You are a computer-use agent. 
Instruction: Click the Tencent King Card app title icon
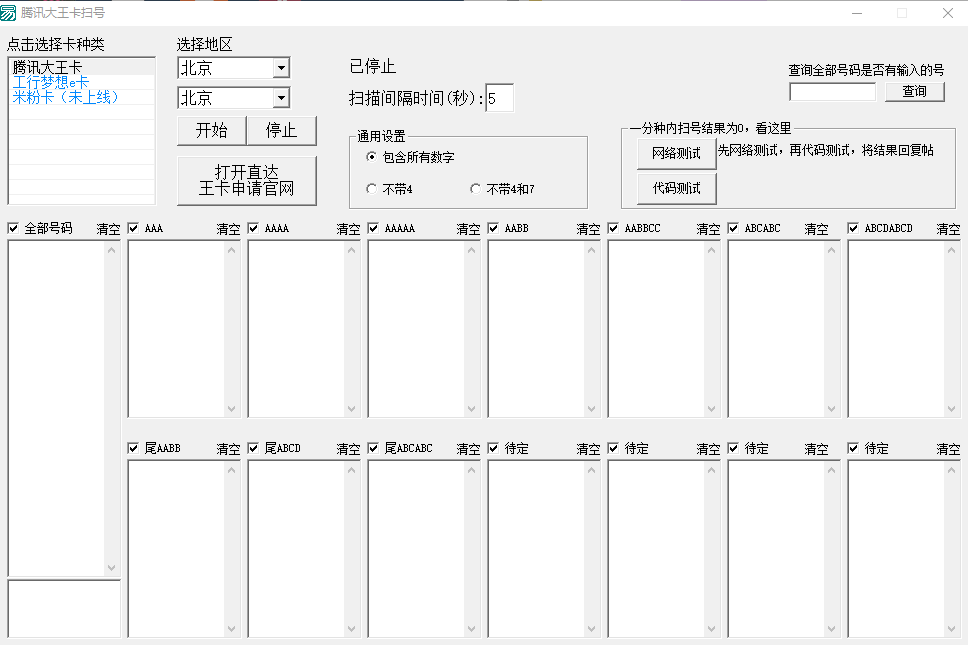[8, 12]
